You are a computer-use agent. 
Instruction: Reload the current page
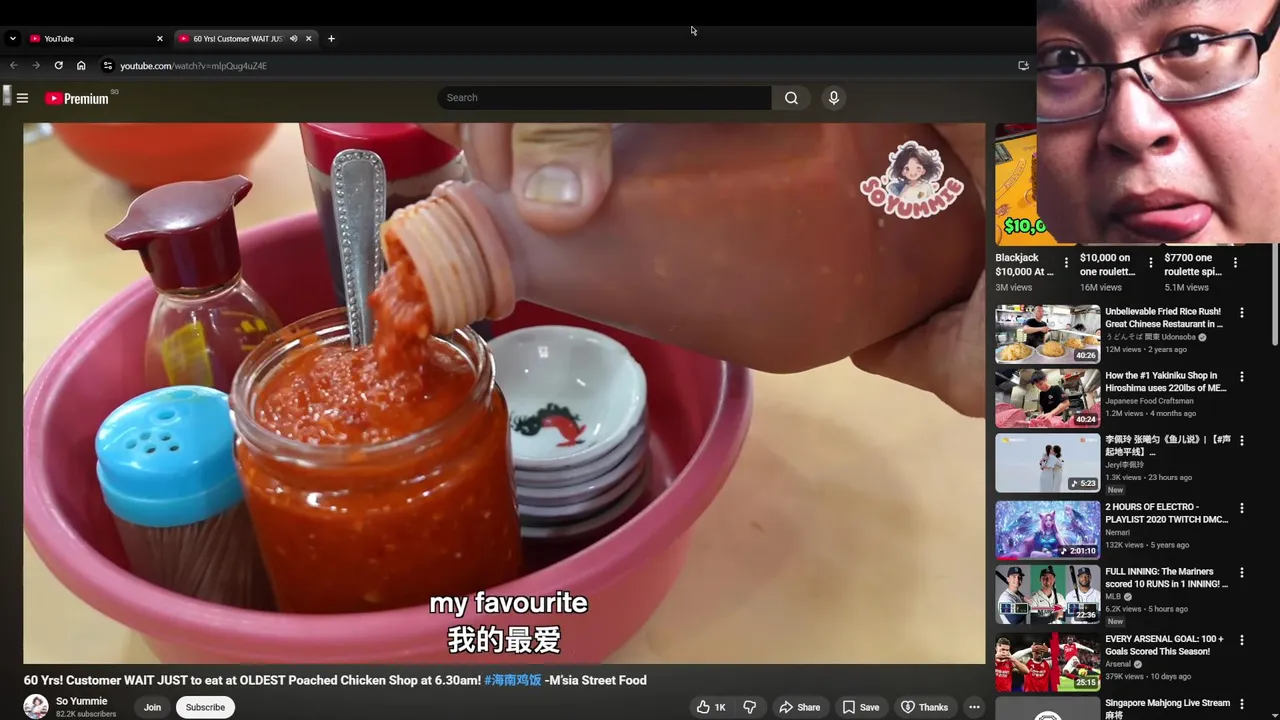tap(58, 65)
